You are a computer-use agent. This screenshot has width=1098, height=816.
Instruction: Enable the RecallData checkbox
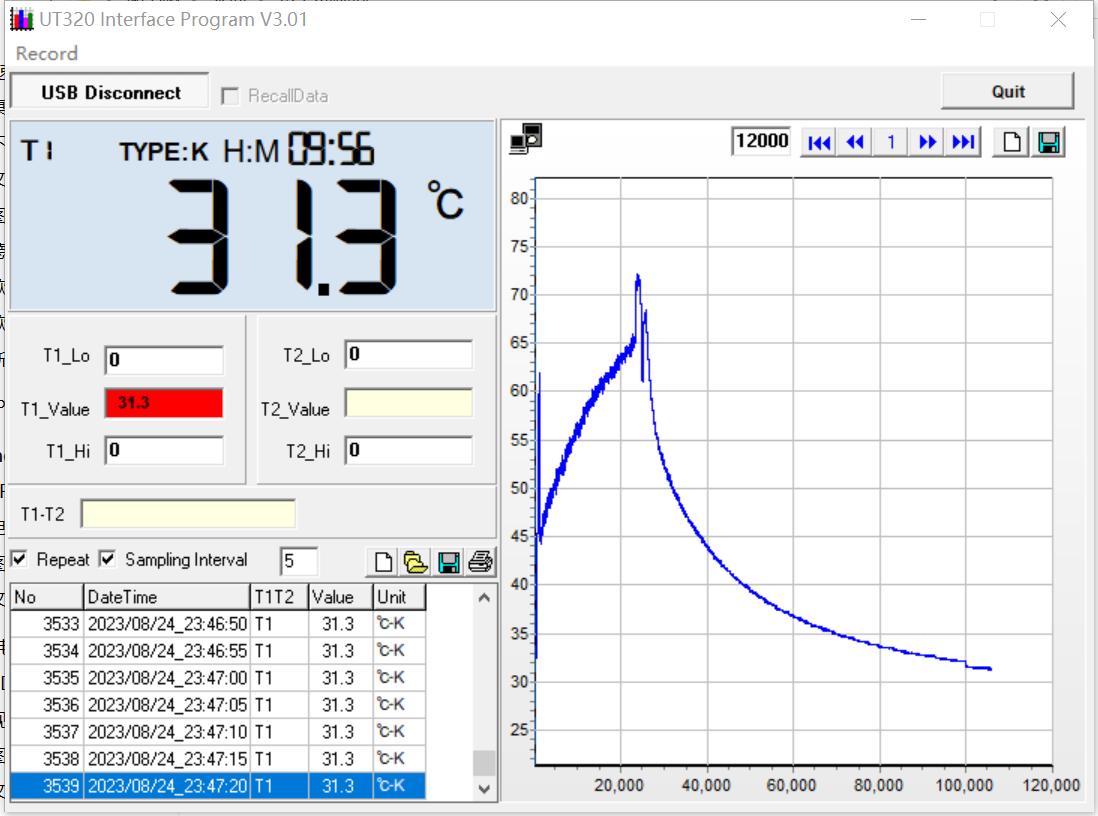point(230,96)
